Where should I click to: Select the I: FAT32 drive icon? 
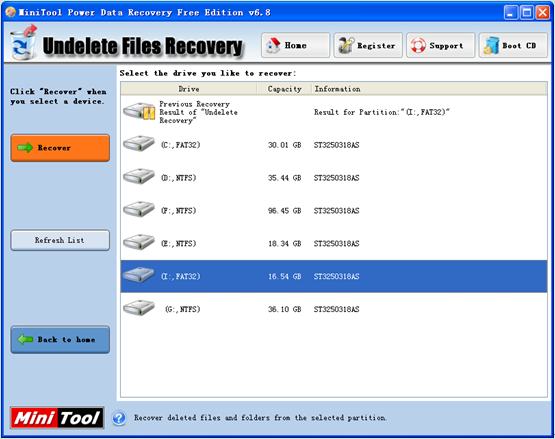pos(139,275)
